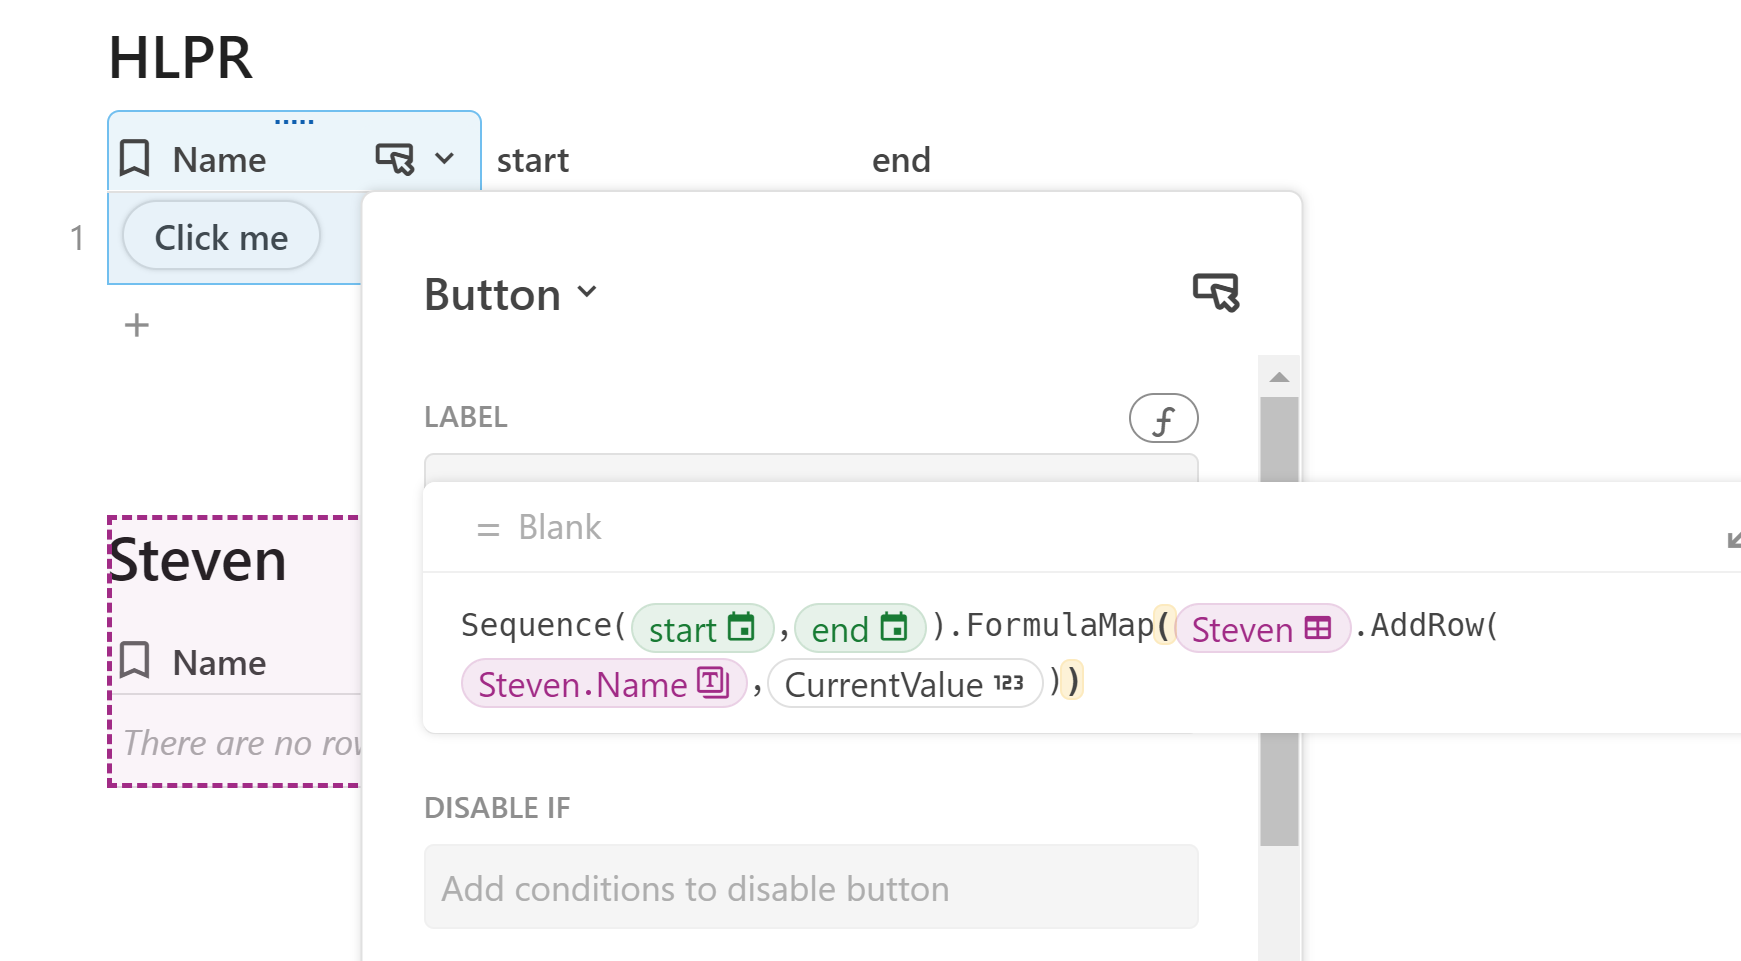Click the Steven table chip in formula
Image resolution: width=1741 pixels, height=961 pixels.
coord(1263,628)
